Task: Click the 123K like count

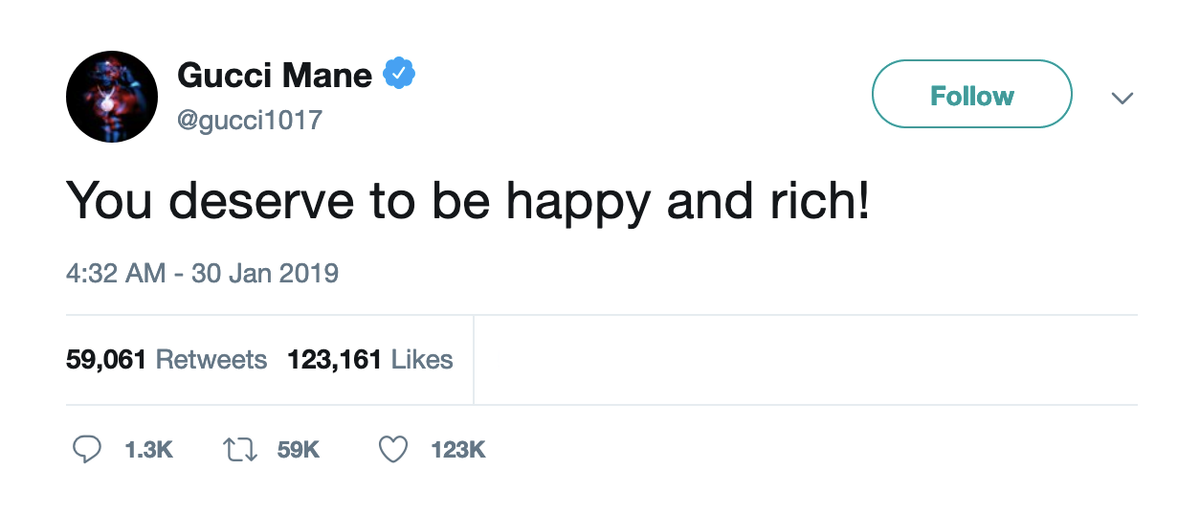Action: [x=458, y=451]
